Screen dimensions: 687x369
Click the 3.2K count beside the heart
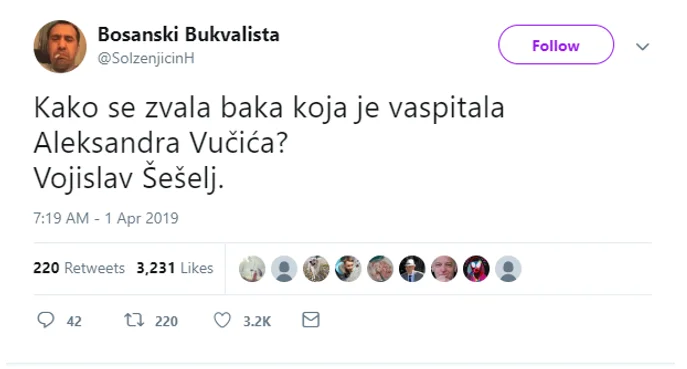(x=257, y=321)
